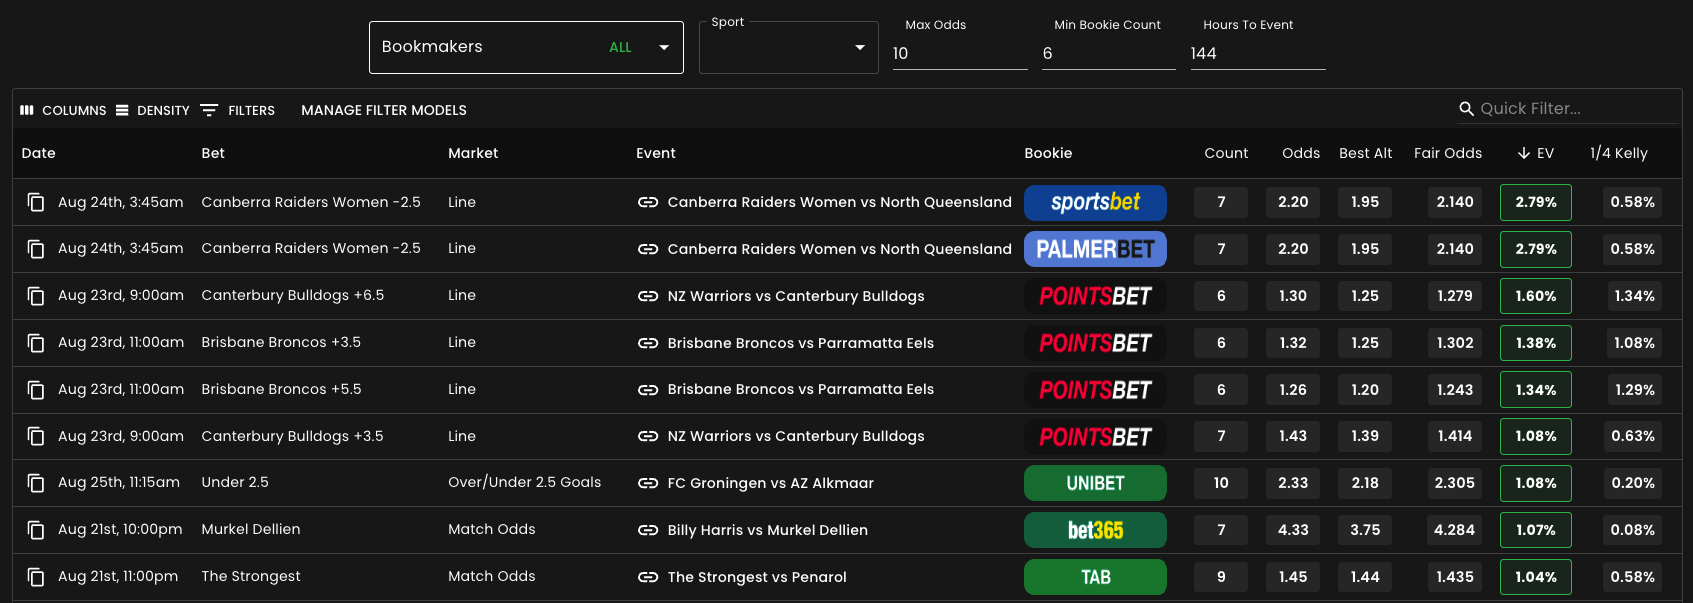Copy the Canberra Raiders Sportsbet bet row

point(36,202)
